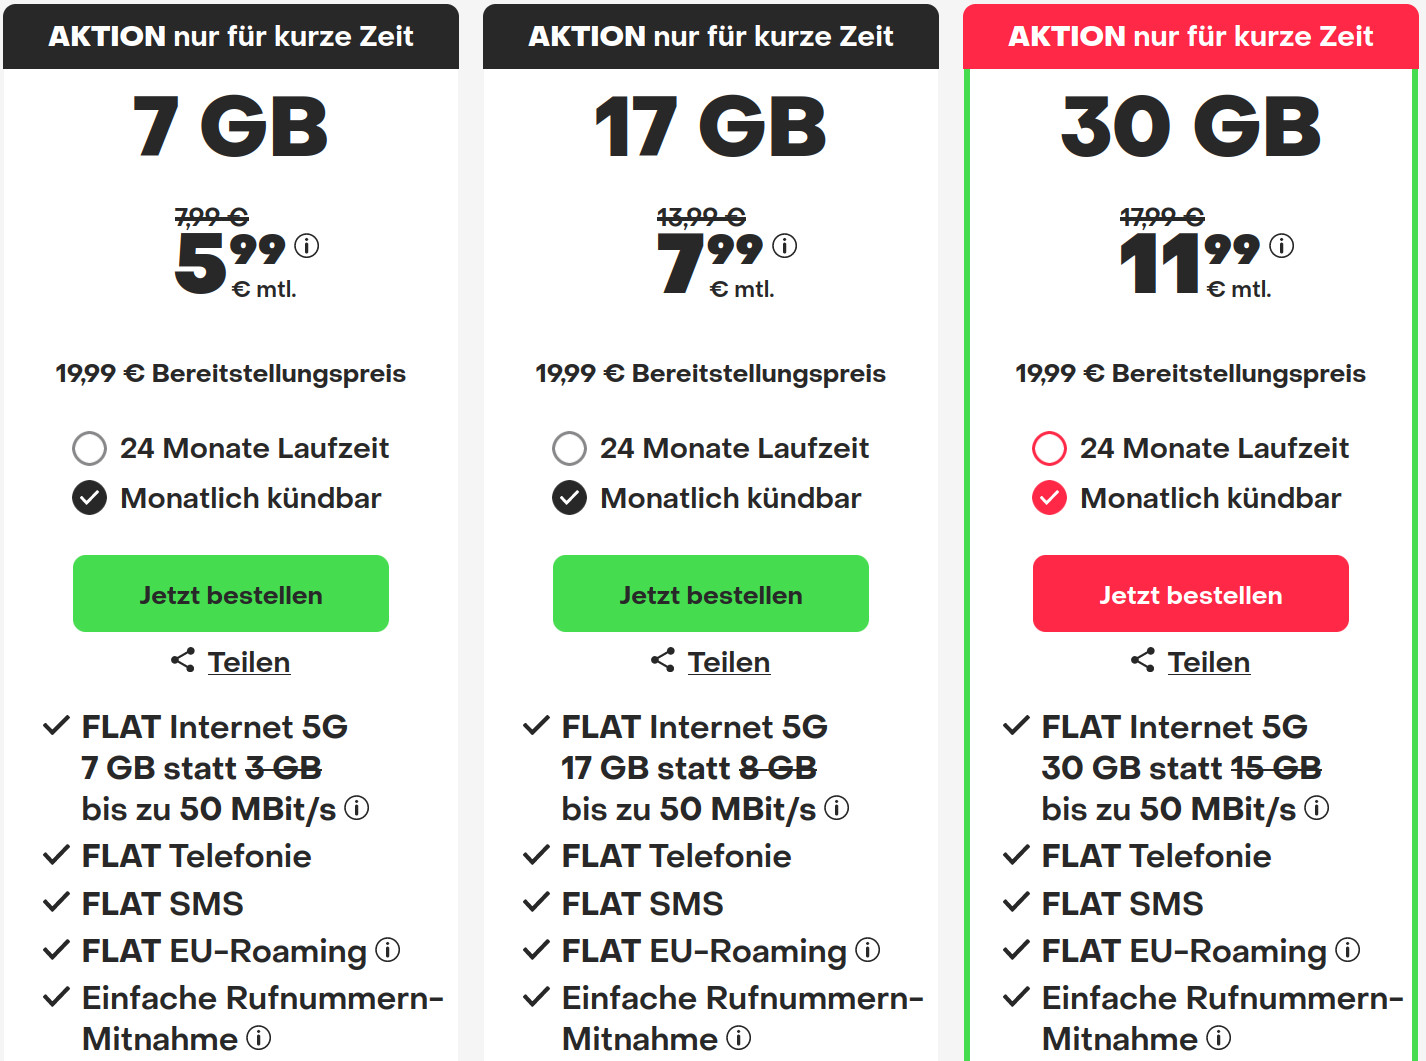Show FLAT EU-Roaming info on the 17 GB plan
The width and height of the screenshot is (1426, 1061).
point(865,950)
